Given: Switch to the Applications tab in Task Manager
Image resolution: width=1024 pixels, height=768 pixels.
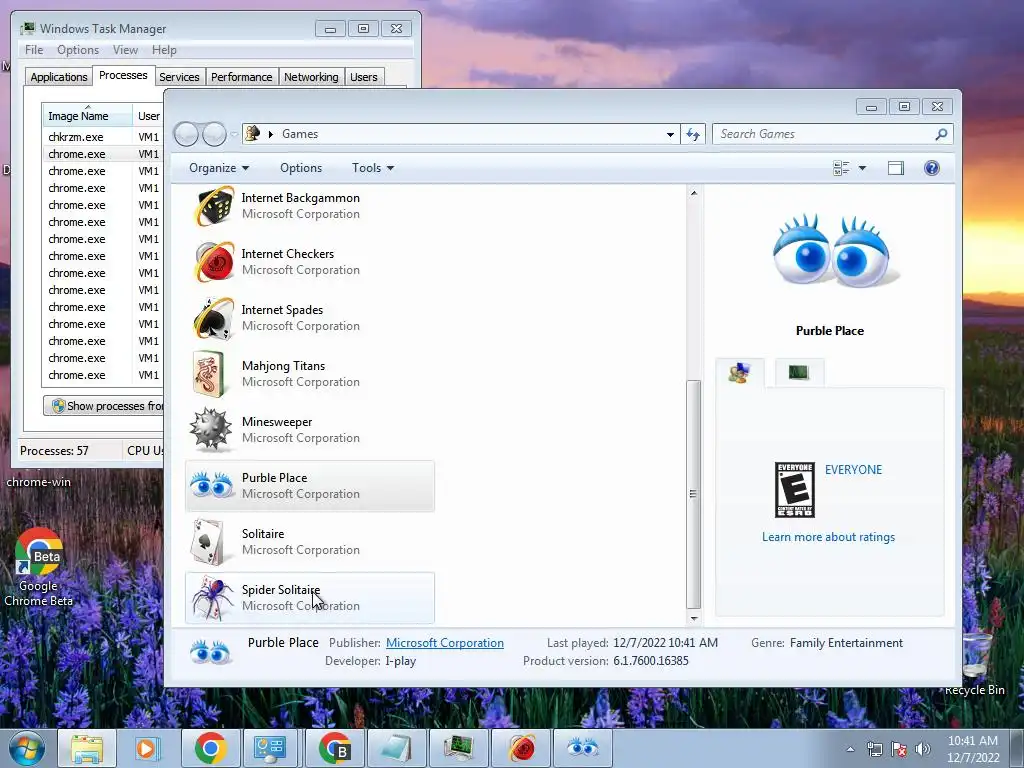Looking at the screenshot, I should (59, 77).
